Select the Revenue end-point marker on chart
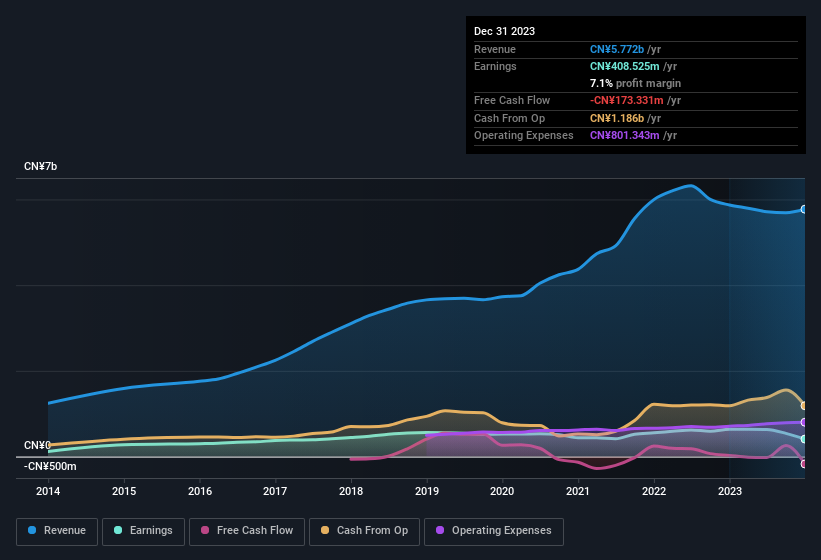 [804, 209]
